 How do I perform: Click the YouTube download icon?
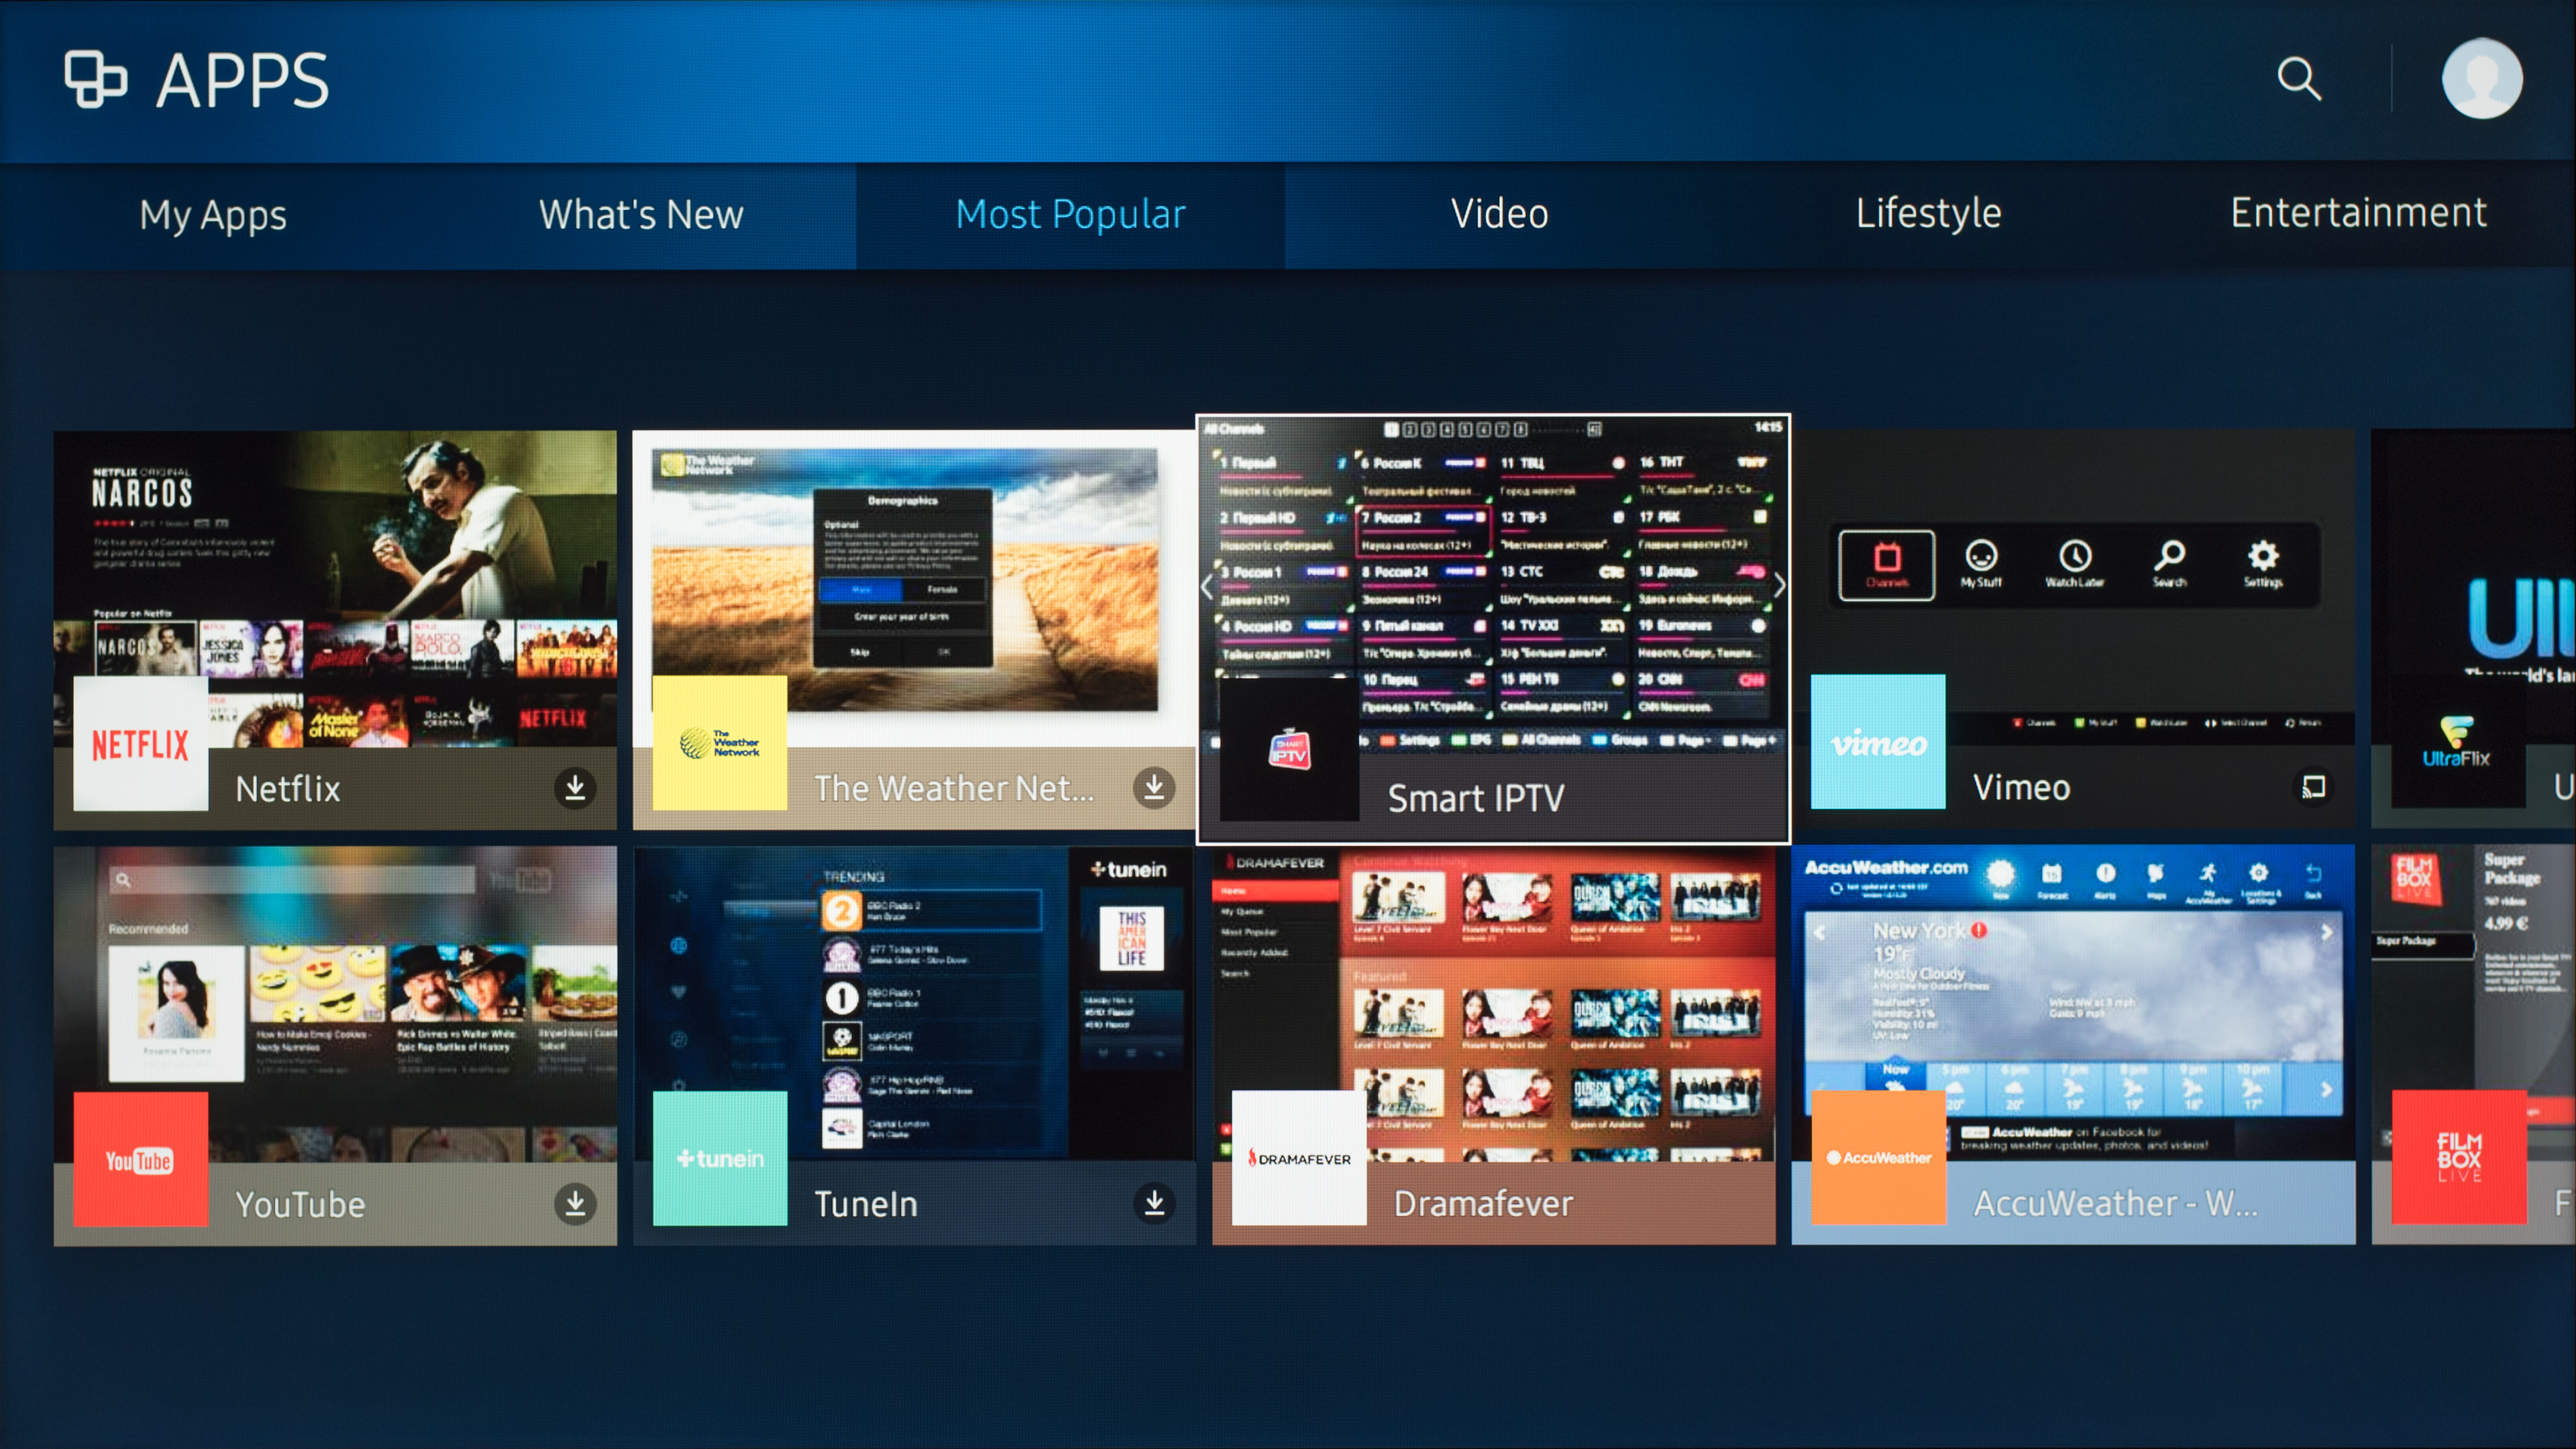575,1203
